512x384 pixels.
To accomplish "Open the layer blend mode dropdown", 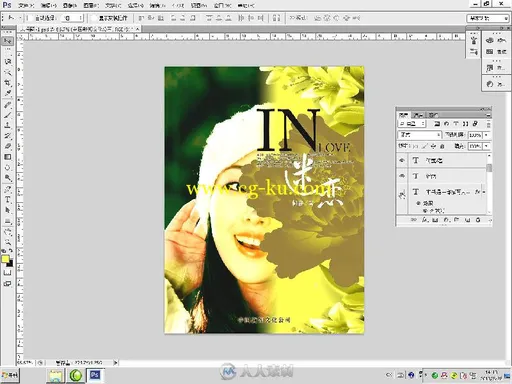I will tap(419, 135).
